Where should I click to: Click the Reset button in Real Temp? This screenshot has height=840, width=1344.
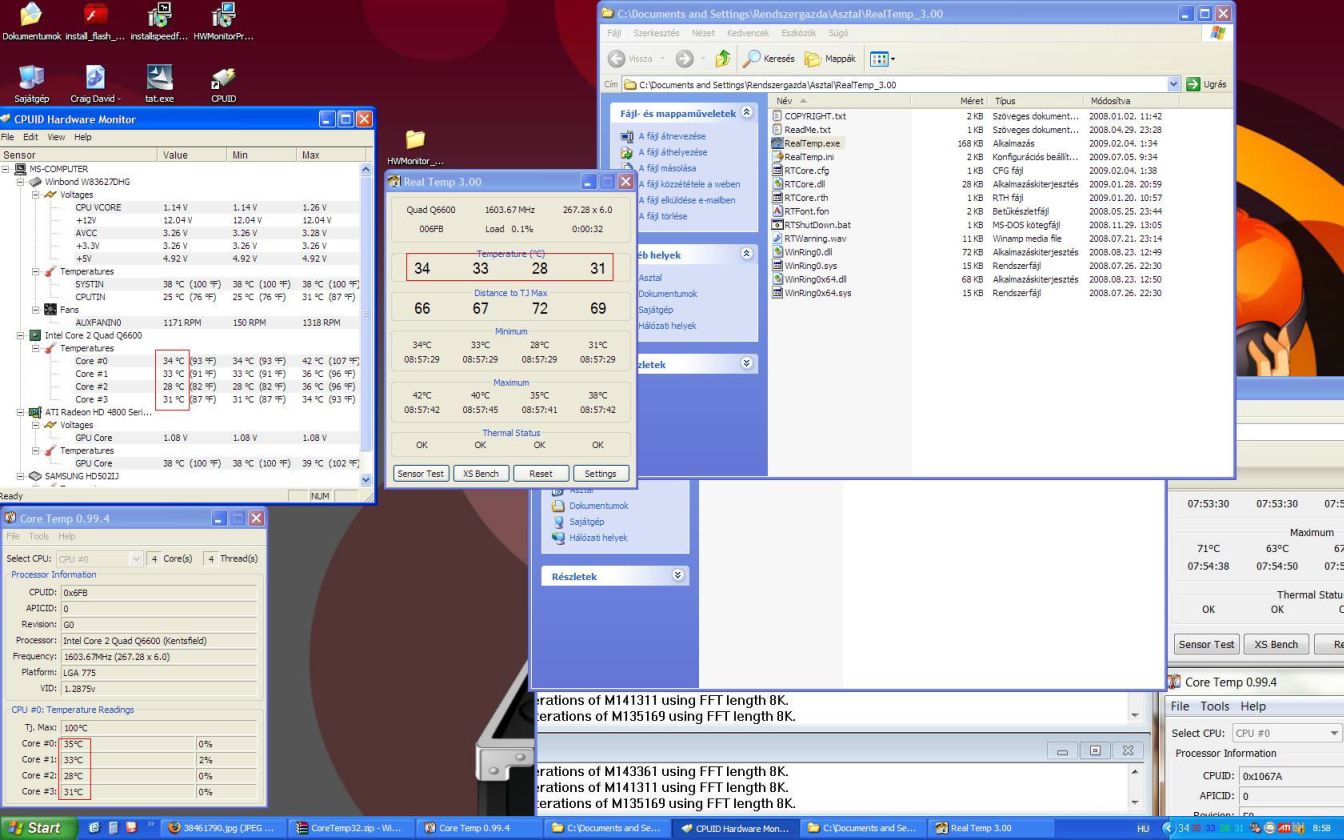click(x=540, y=474)
